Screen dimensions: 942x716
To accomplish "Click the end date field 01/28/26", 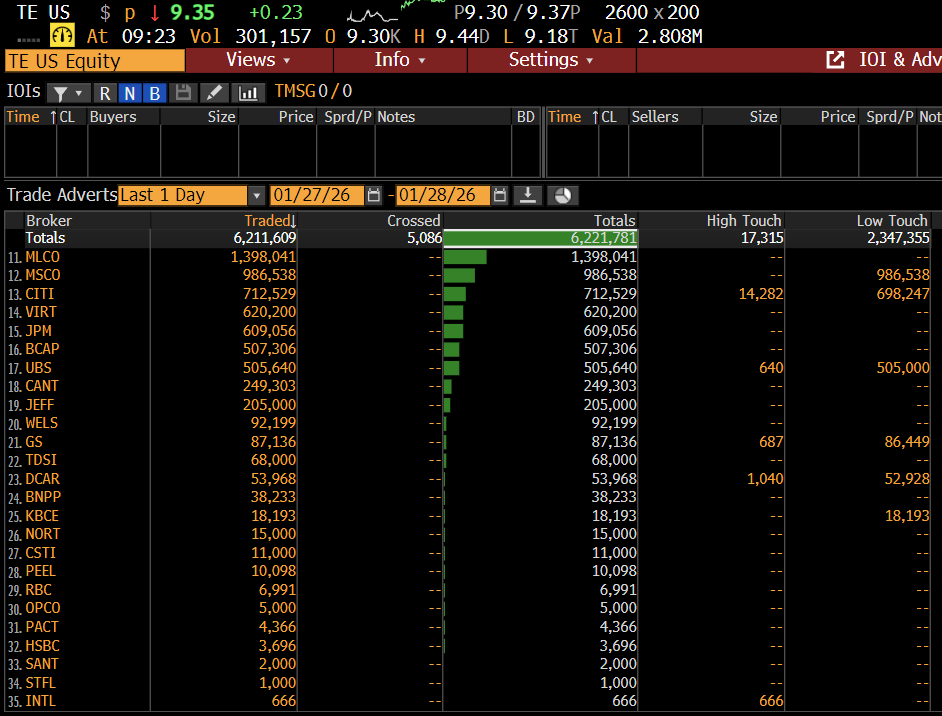I will pos(443,195).
